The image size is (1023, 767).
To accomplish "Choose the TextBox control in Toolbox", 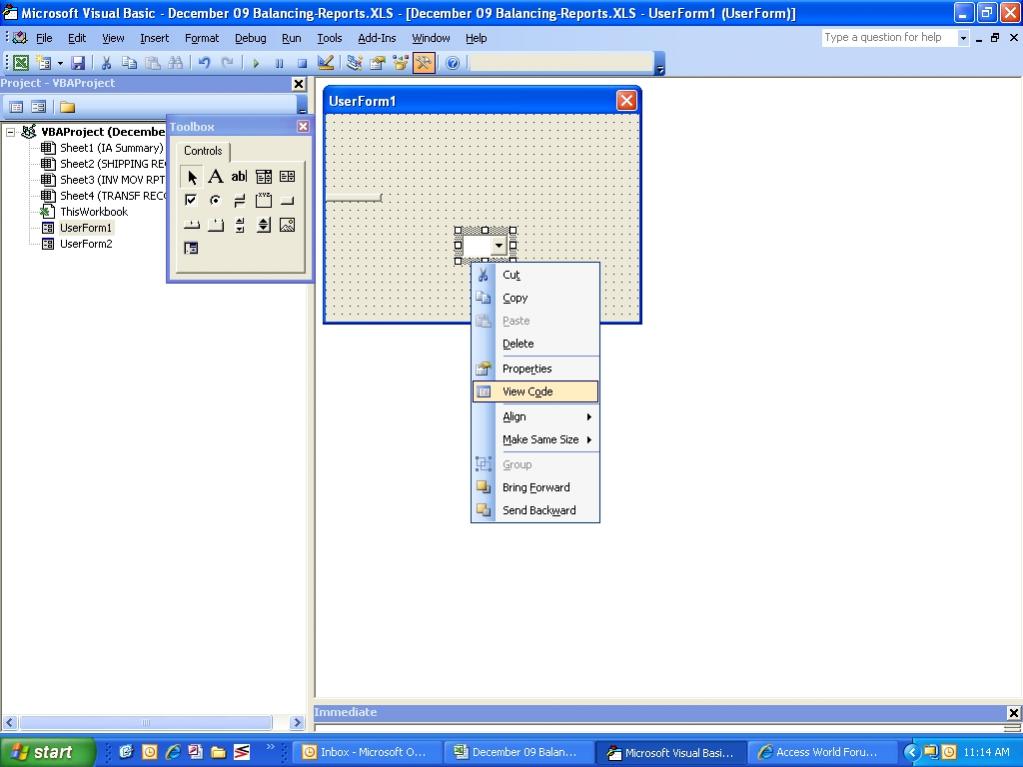I will coord(239,177).
